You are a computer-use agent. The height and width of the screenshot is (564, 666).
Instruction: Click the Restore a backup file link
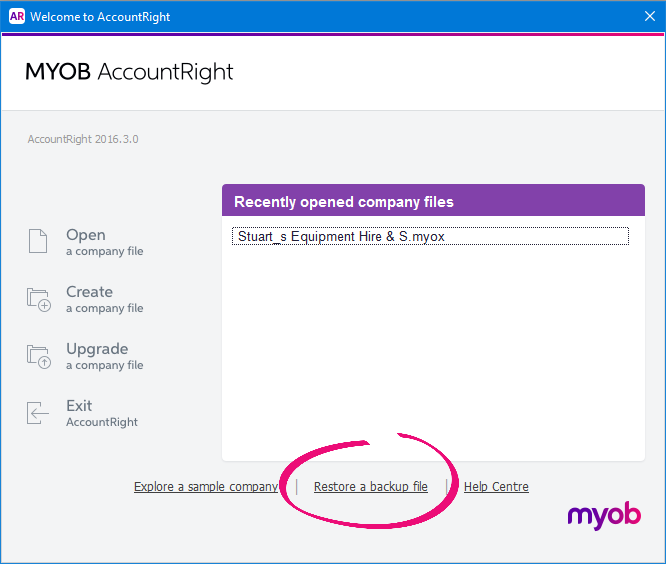tap(371, 487)
